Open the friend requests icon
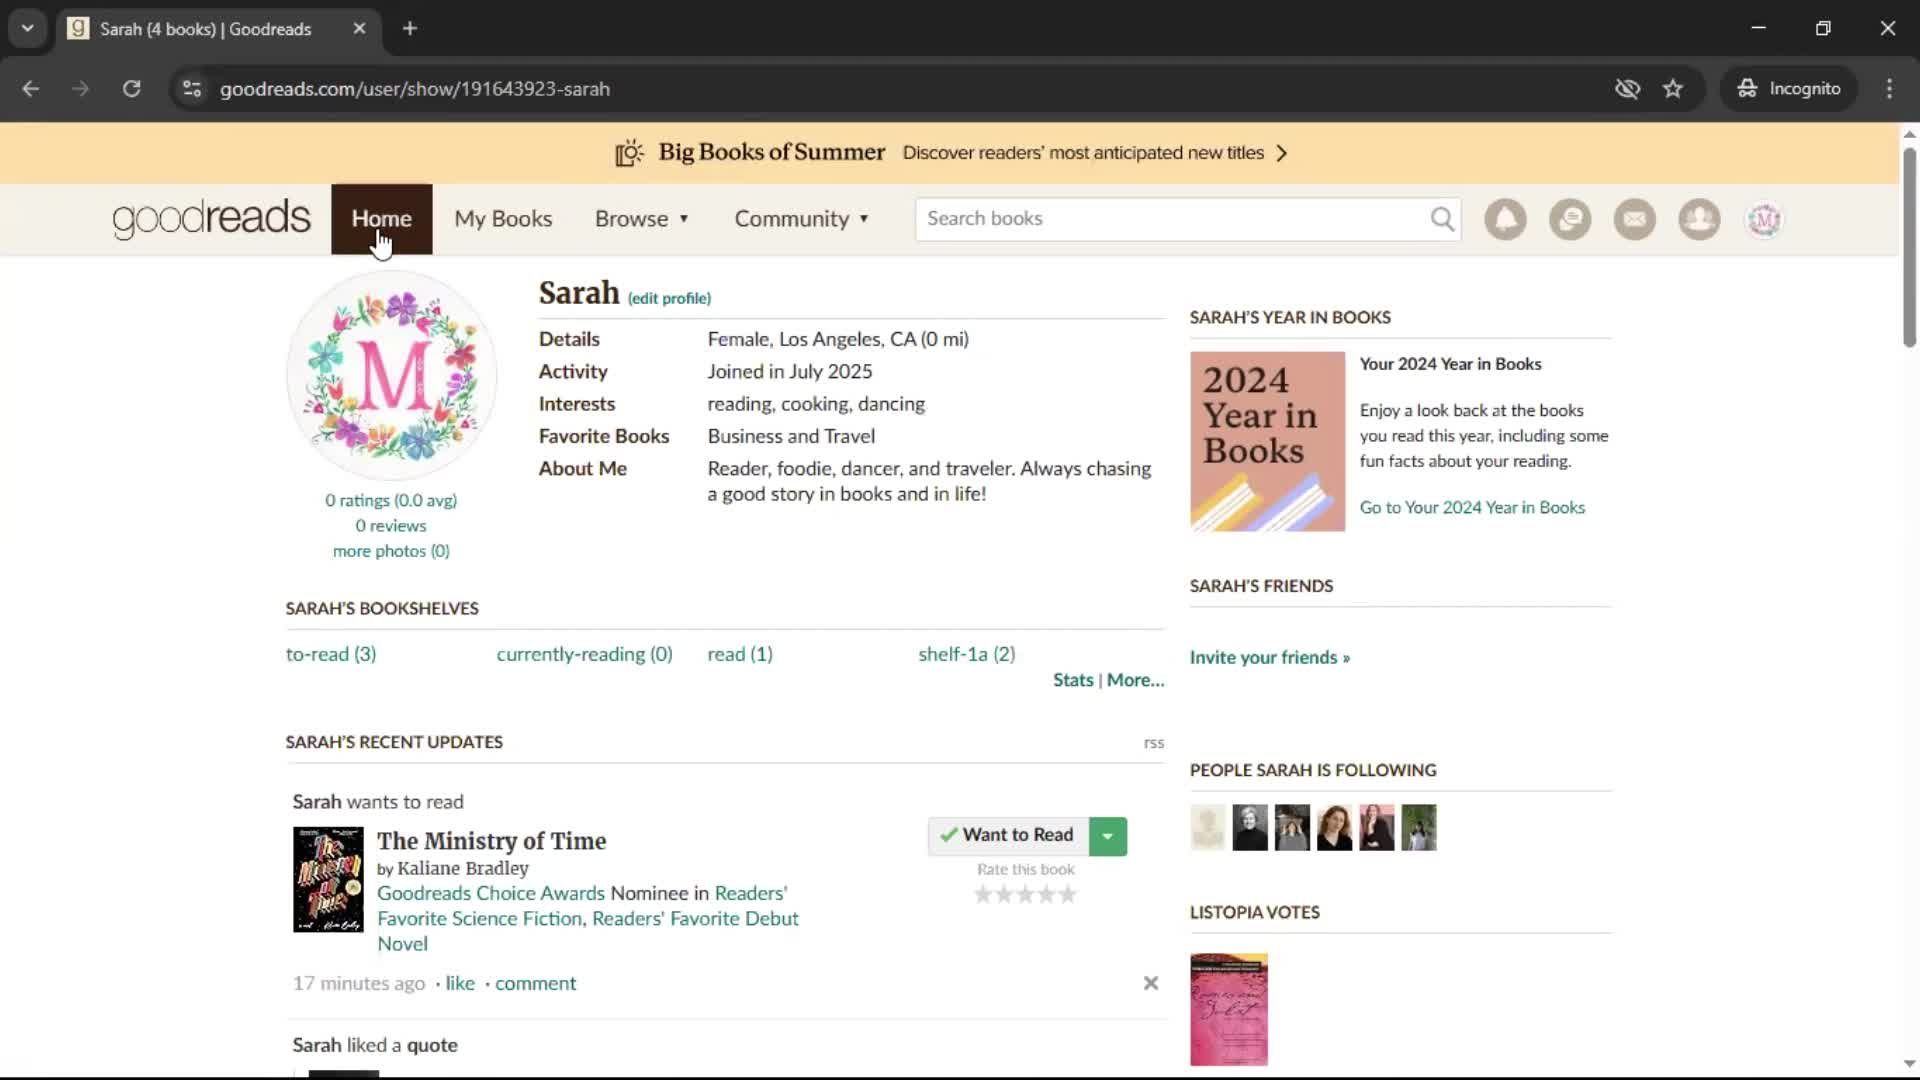The width and height of the screenshot is (1920, 1080). click(1699, 219)
